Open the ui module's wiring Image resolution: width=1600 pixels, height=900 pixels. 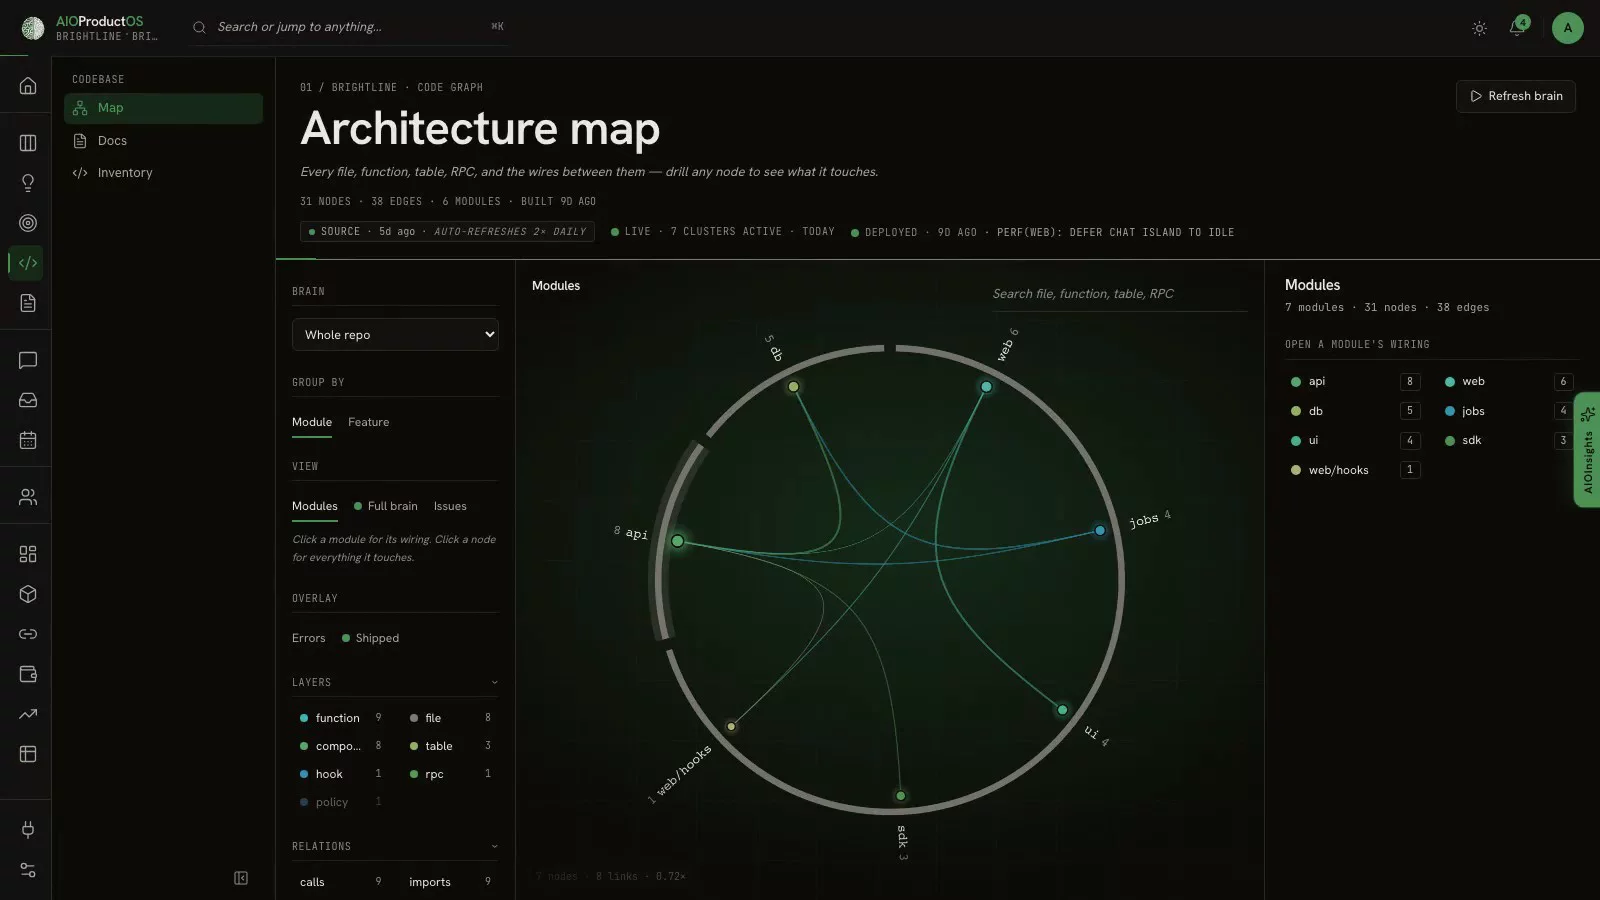pos(1355,440)
